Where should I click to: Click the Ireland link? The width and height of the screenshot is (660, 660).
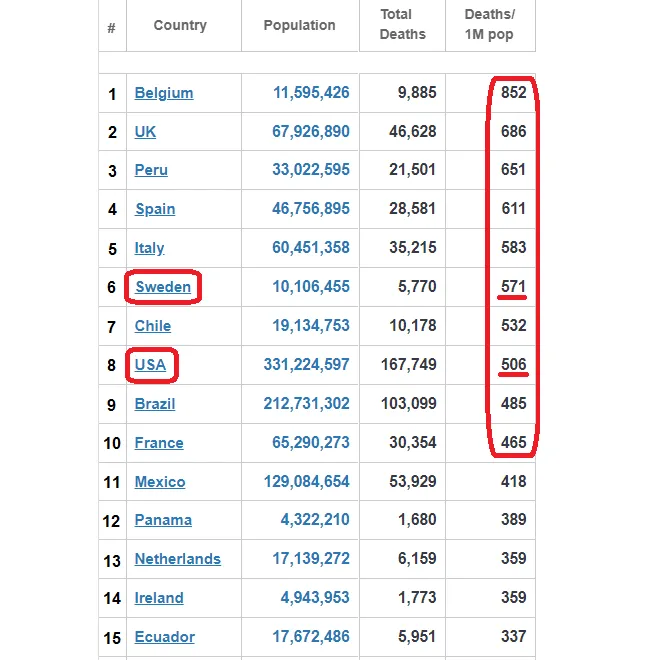pyautogui.click(x=159, y=598)
